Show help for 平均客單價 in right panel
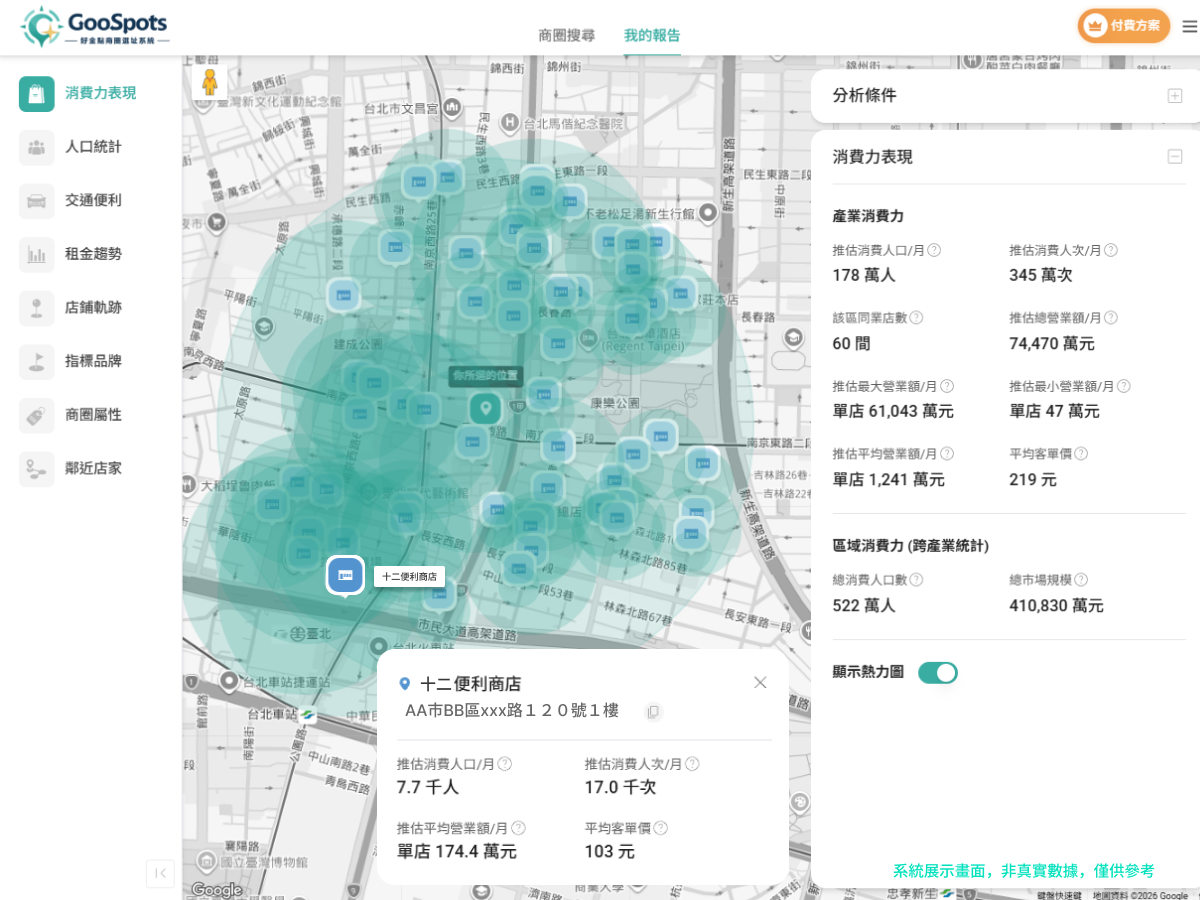The image size is (1200, 900). [x=1081, y=454]
